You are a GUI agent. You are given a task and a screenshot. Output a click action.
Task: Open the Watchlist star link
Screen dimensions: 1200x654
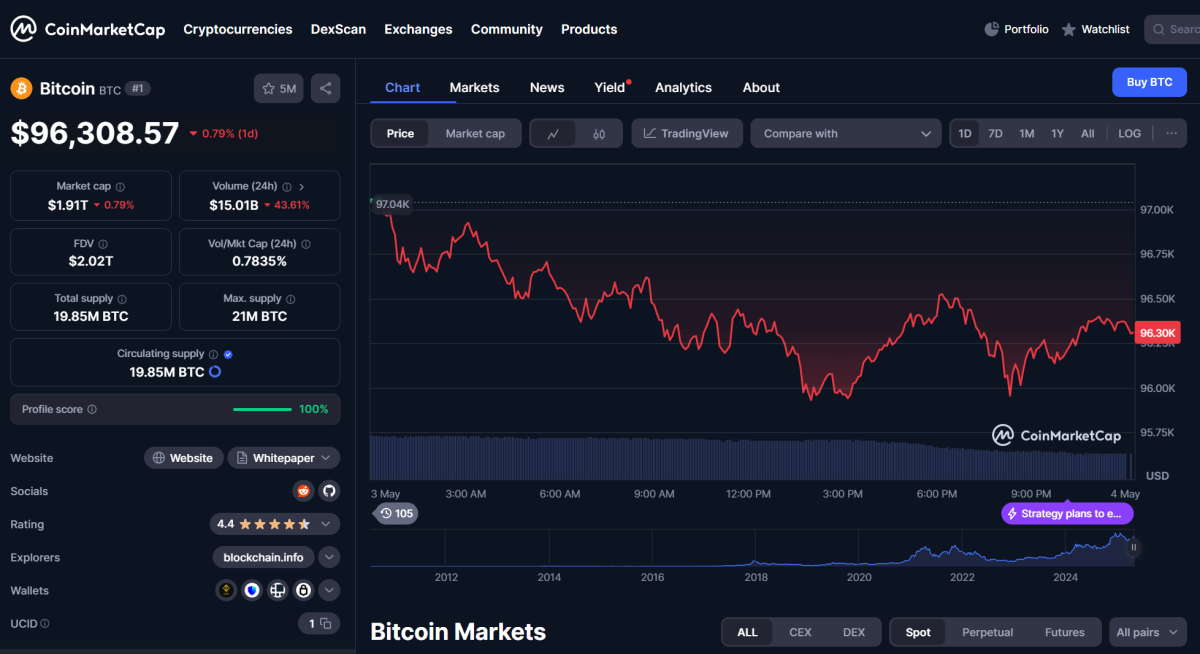[1096, 29]
